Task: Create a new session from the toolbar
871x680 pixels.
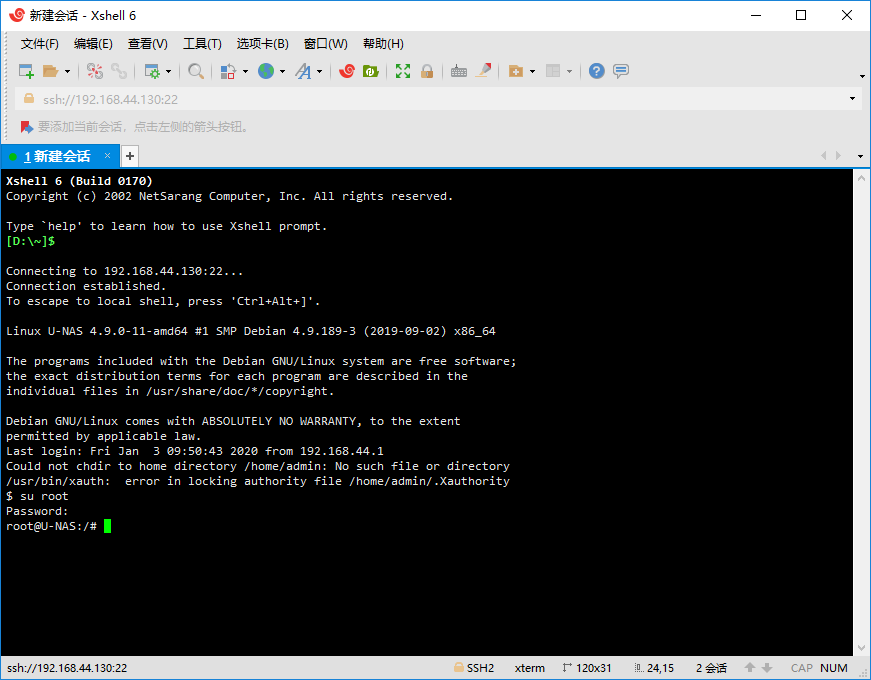Action: tap(24, 71)
